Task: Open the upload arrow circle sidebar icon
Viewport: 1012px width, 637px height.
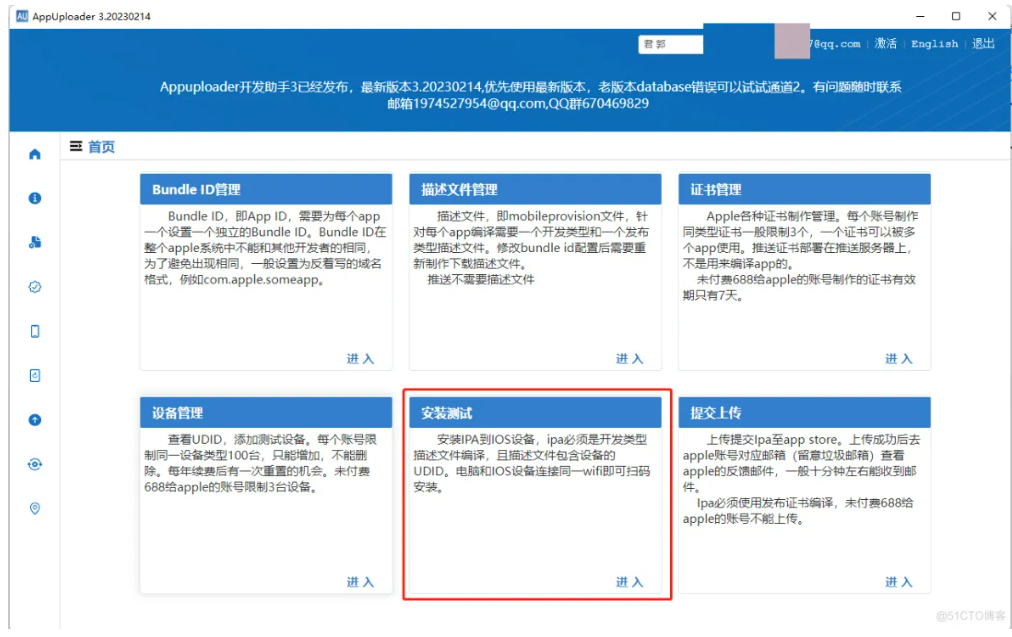Action: tap(35, 420)
